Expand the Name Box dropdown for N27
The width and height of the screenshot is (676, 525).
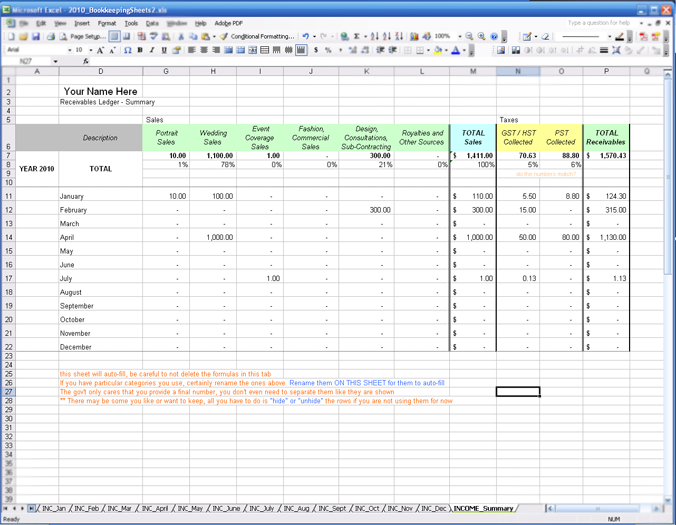pos(56,61)
